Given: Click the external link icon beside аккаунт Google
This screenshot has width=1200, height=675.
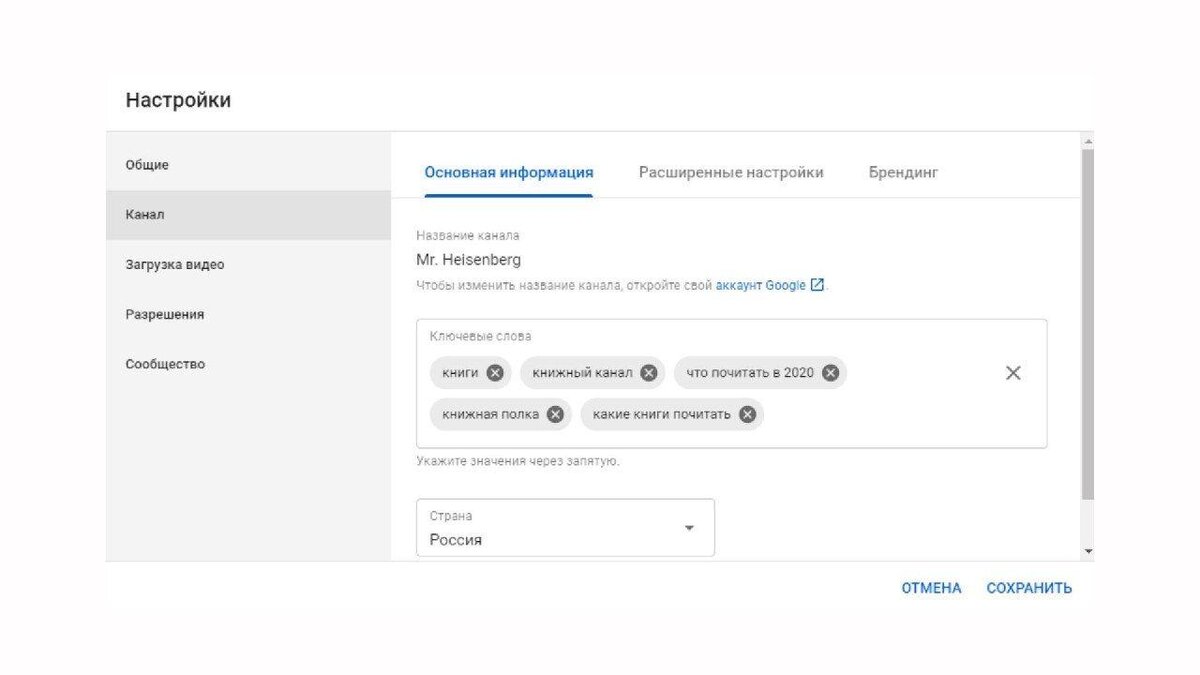Looking at the screenshot, I should tap(817, 285).
